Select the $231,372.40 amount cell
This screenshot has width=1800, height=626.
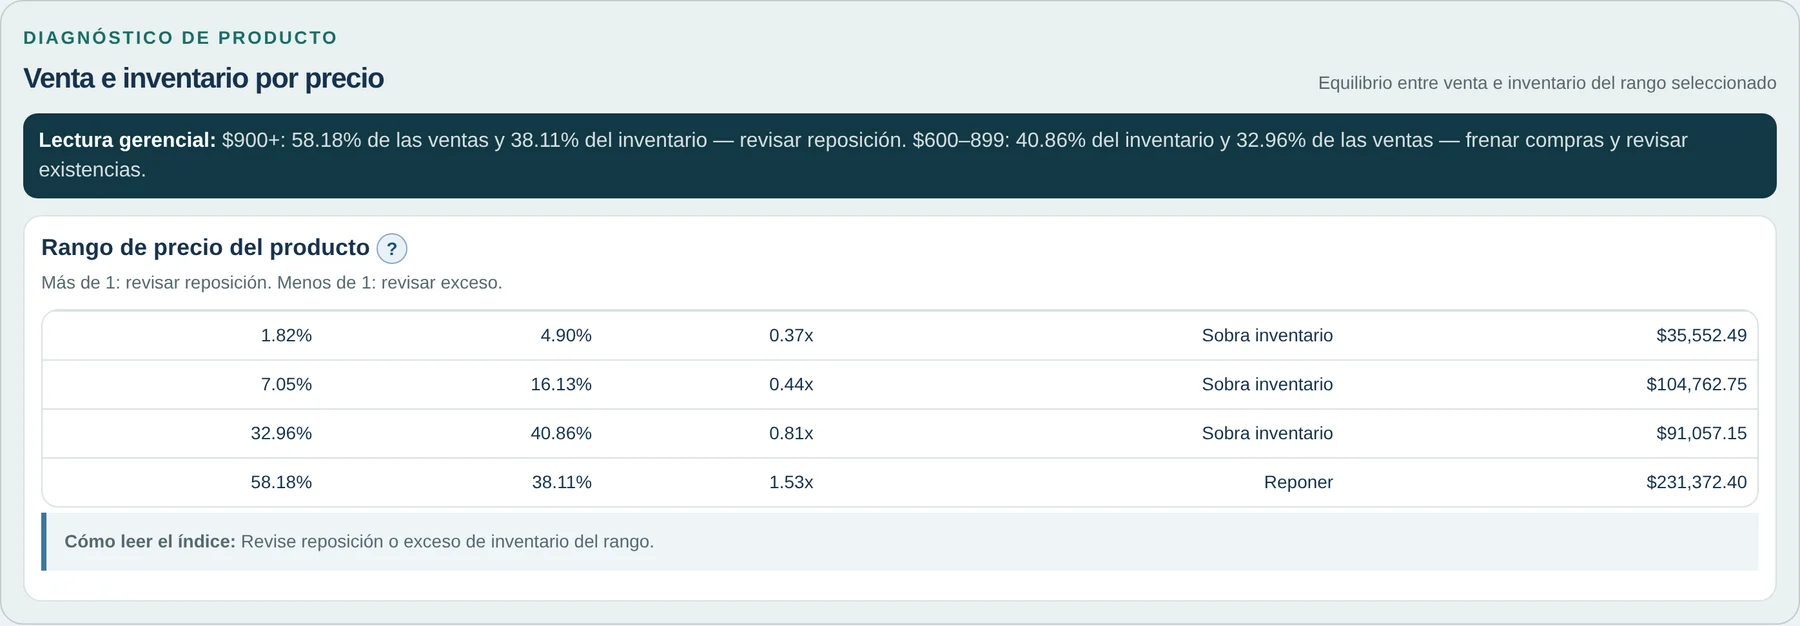tap(1696, 483)
